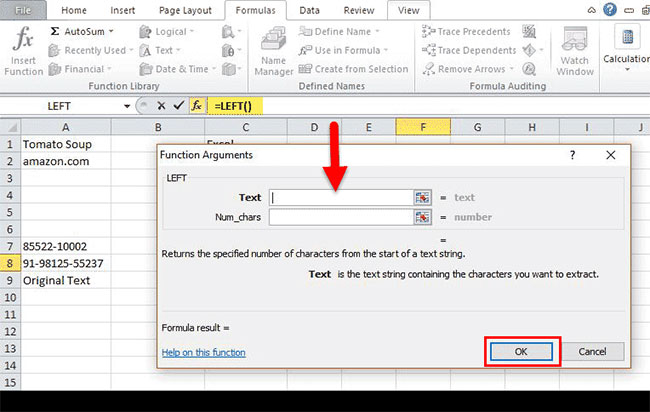
Task: Click the Select All corner button
Action: 10,127
